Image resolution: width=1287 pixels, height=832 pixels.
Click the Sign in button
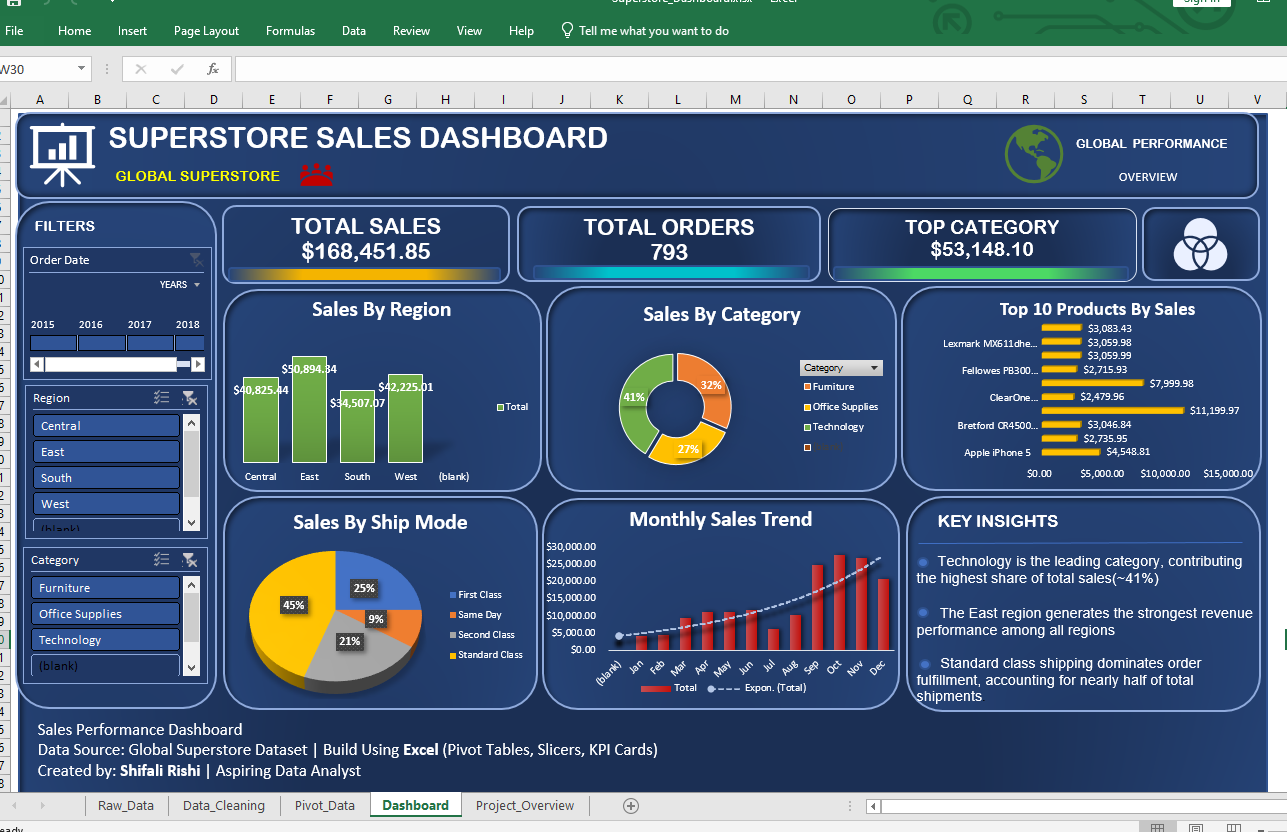1201,4
